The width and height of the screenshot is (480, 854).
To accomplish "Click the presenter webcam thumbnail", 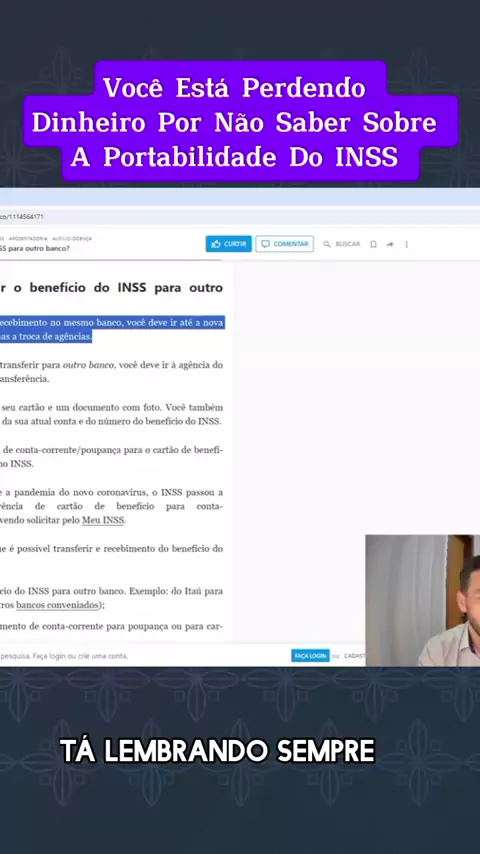I will point(422,600).
